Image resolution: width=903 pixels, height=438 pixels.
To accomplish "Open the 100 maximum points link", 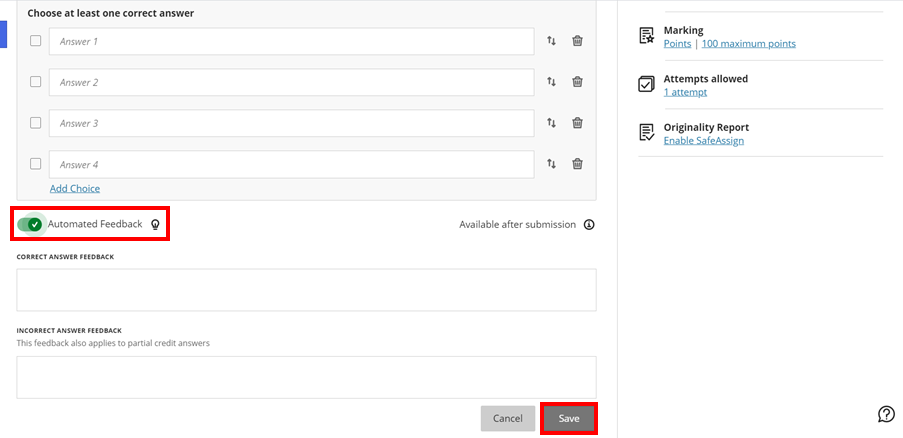I will click(749, 44).
